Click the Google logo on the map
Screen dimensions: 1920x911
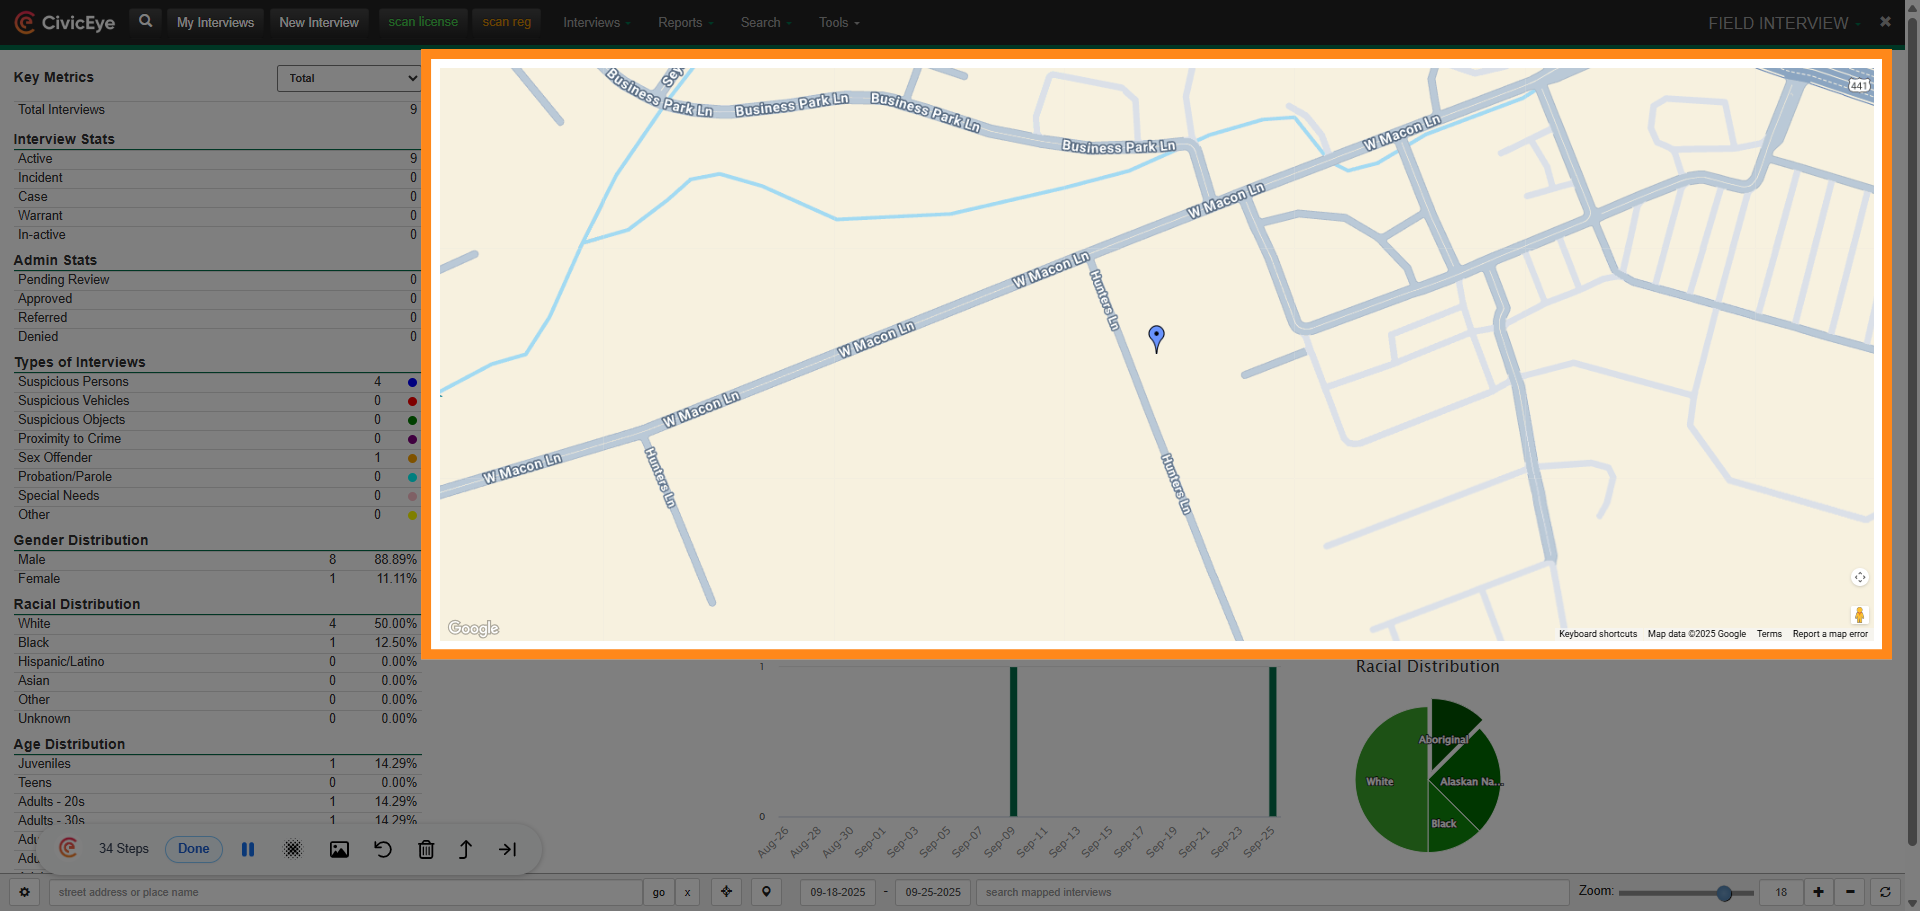point(473,628)
